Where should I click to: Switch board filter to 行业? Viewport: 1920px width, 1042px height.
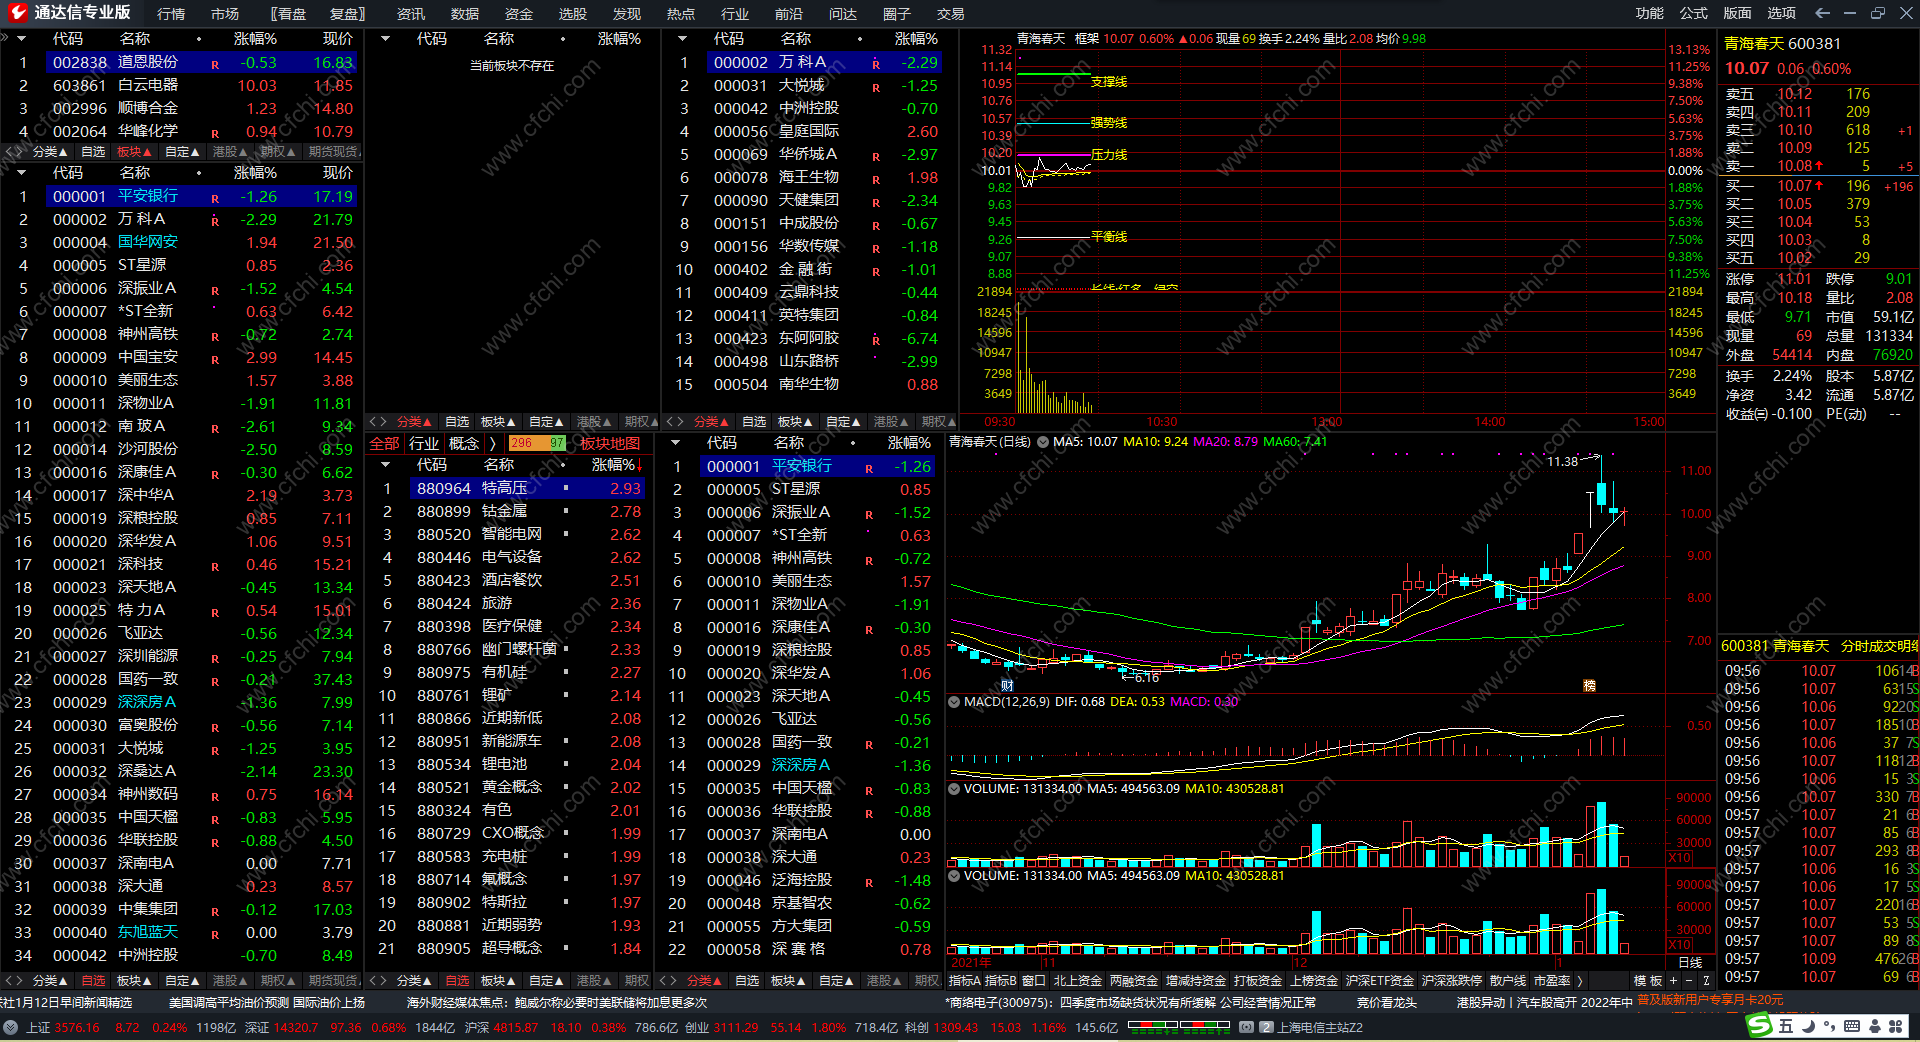click(x=424, y=443)
